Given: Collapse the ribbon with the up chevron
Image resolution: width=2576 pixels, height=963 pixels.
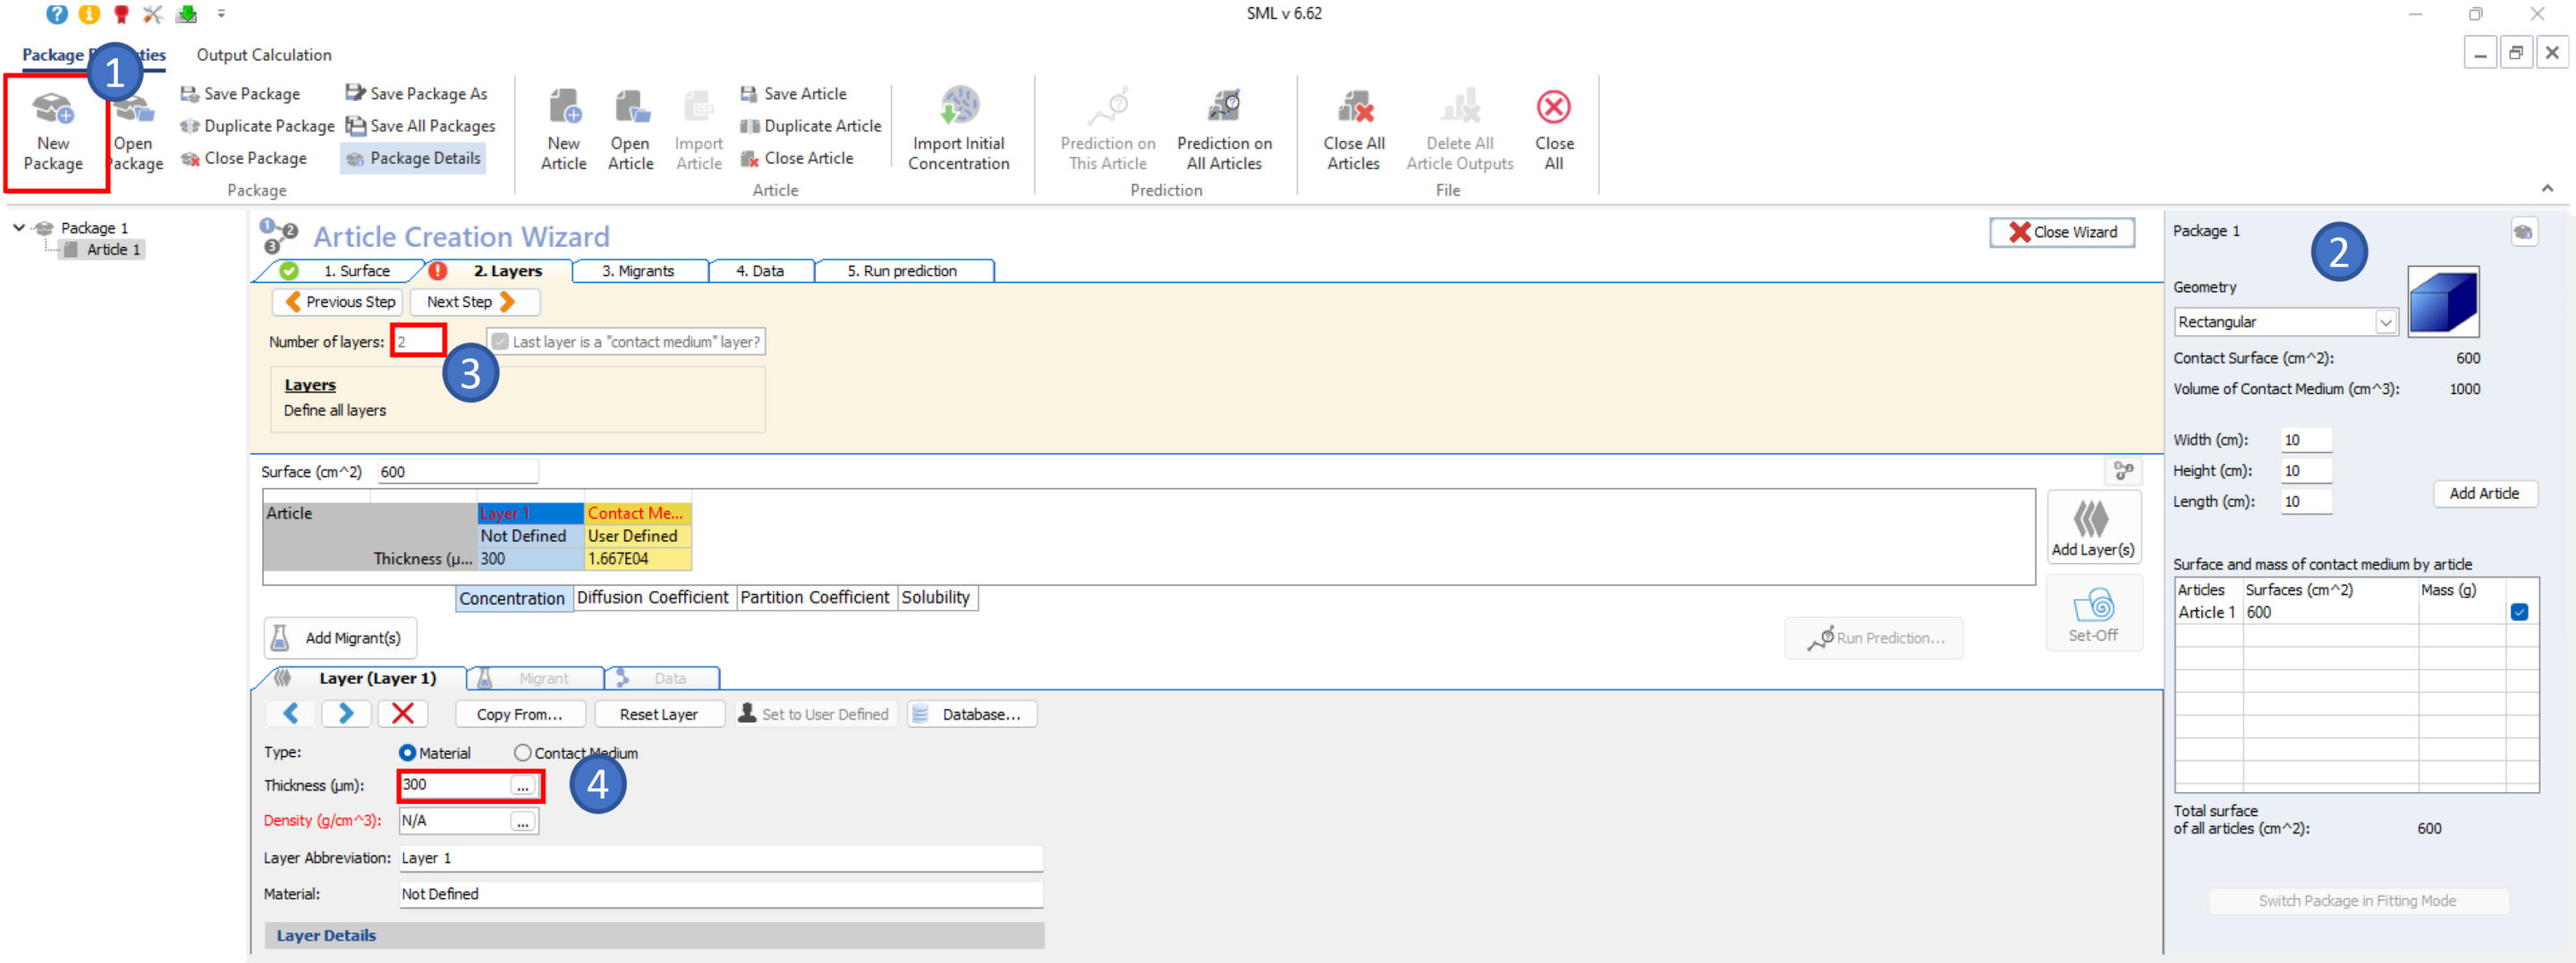Looking at the screenshot, I should 2546,188.
